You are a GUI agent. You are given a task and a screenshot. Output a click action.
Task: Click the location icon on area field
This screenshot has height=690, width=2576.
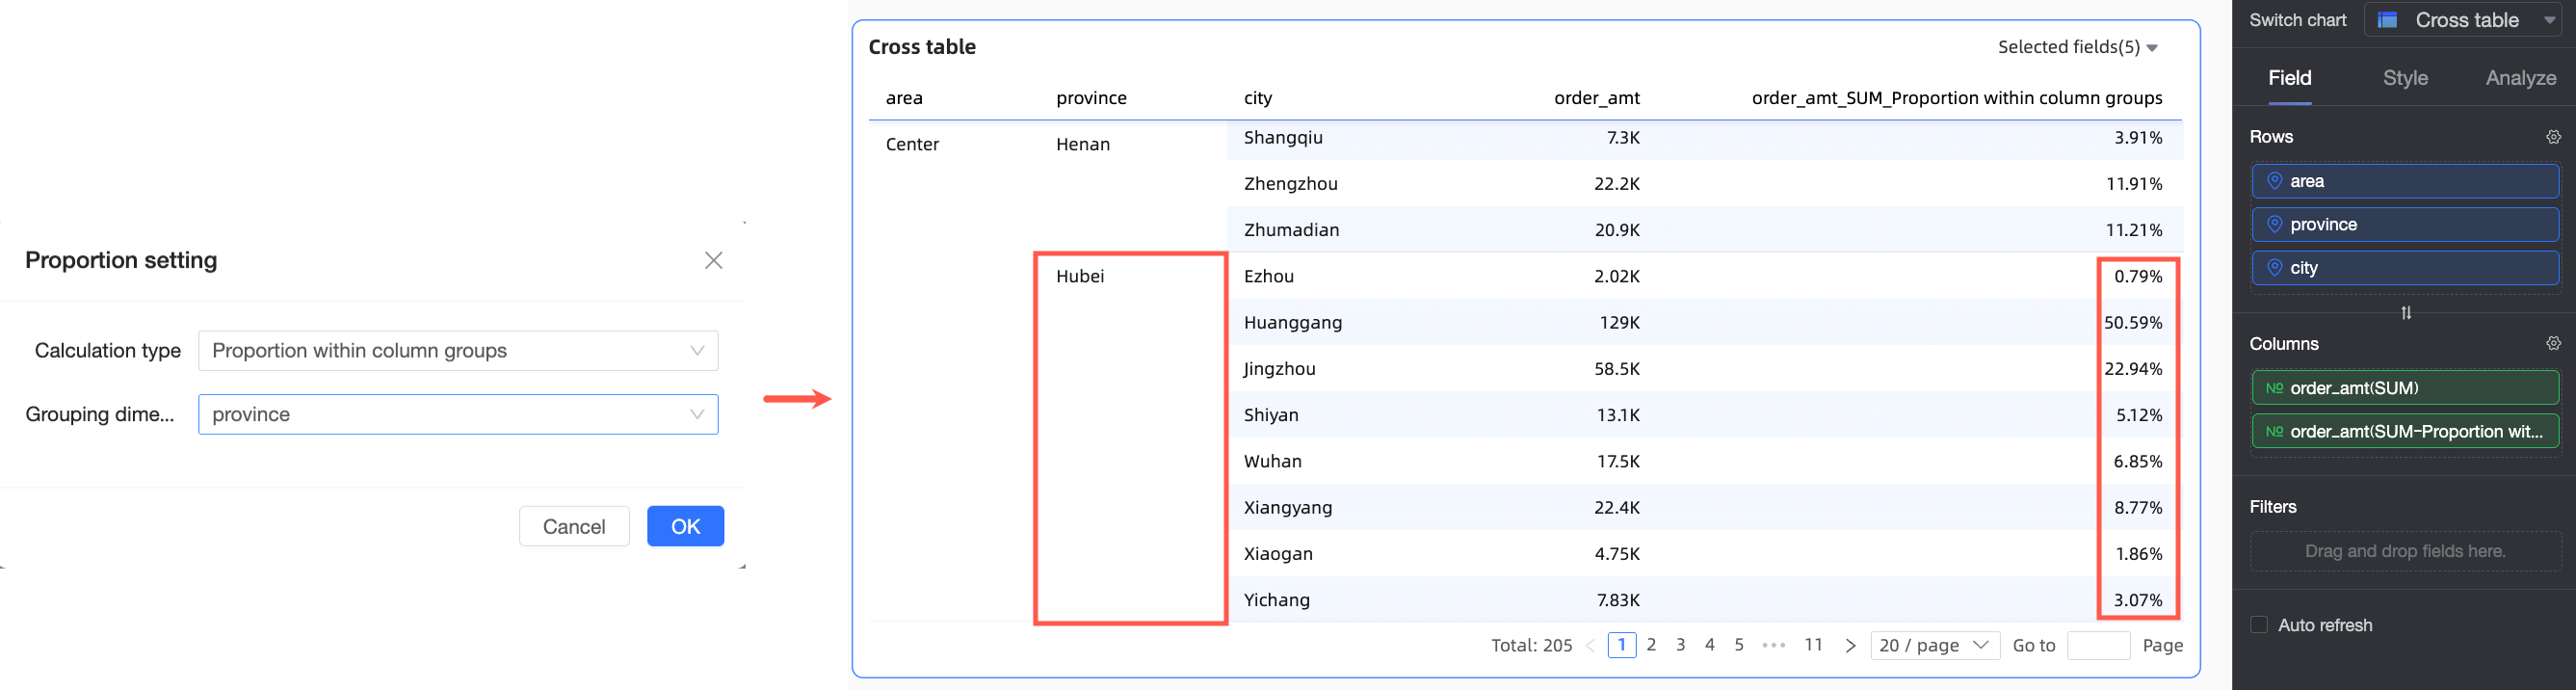(2274, 181)
